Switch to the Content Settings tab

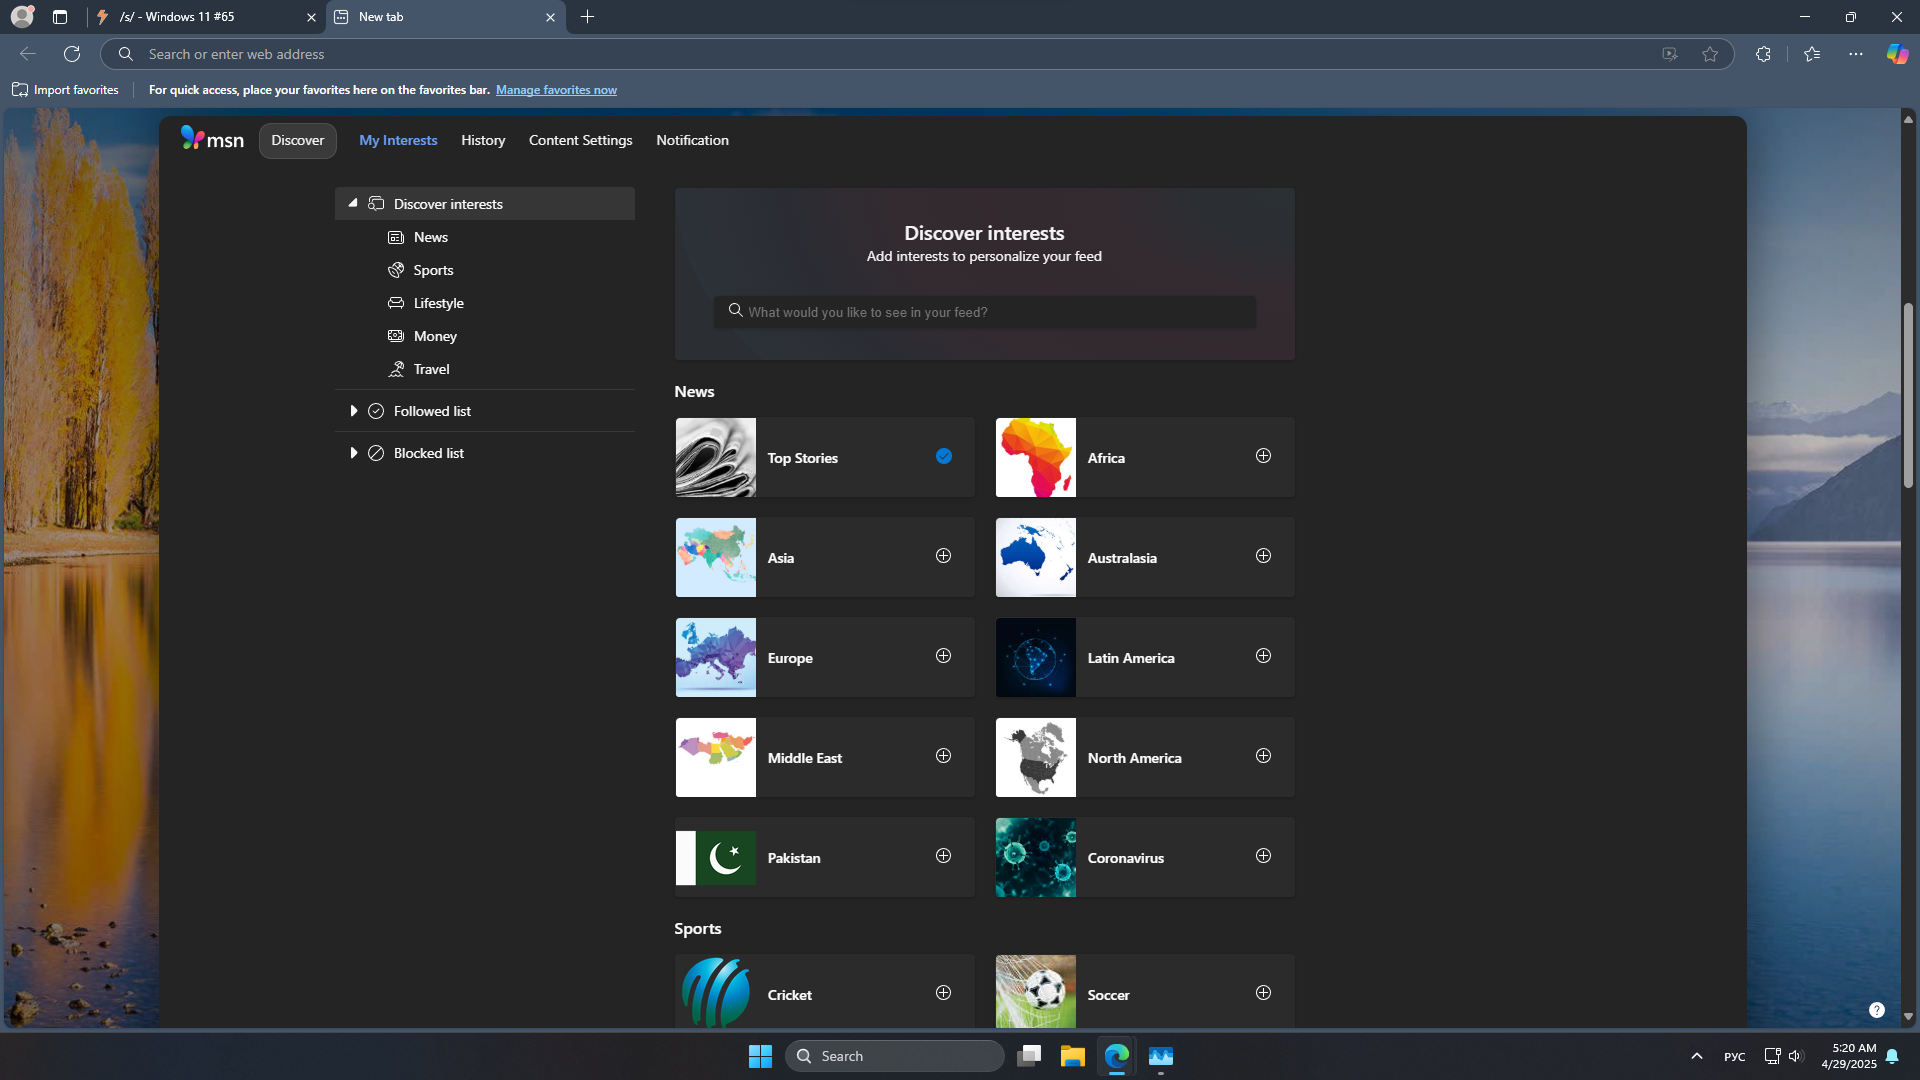click(x=580, y=140)
